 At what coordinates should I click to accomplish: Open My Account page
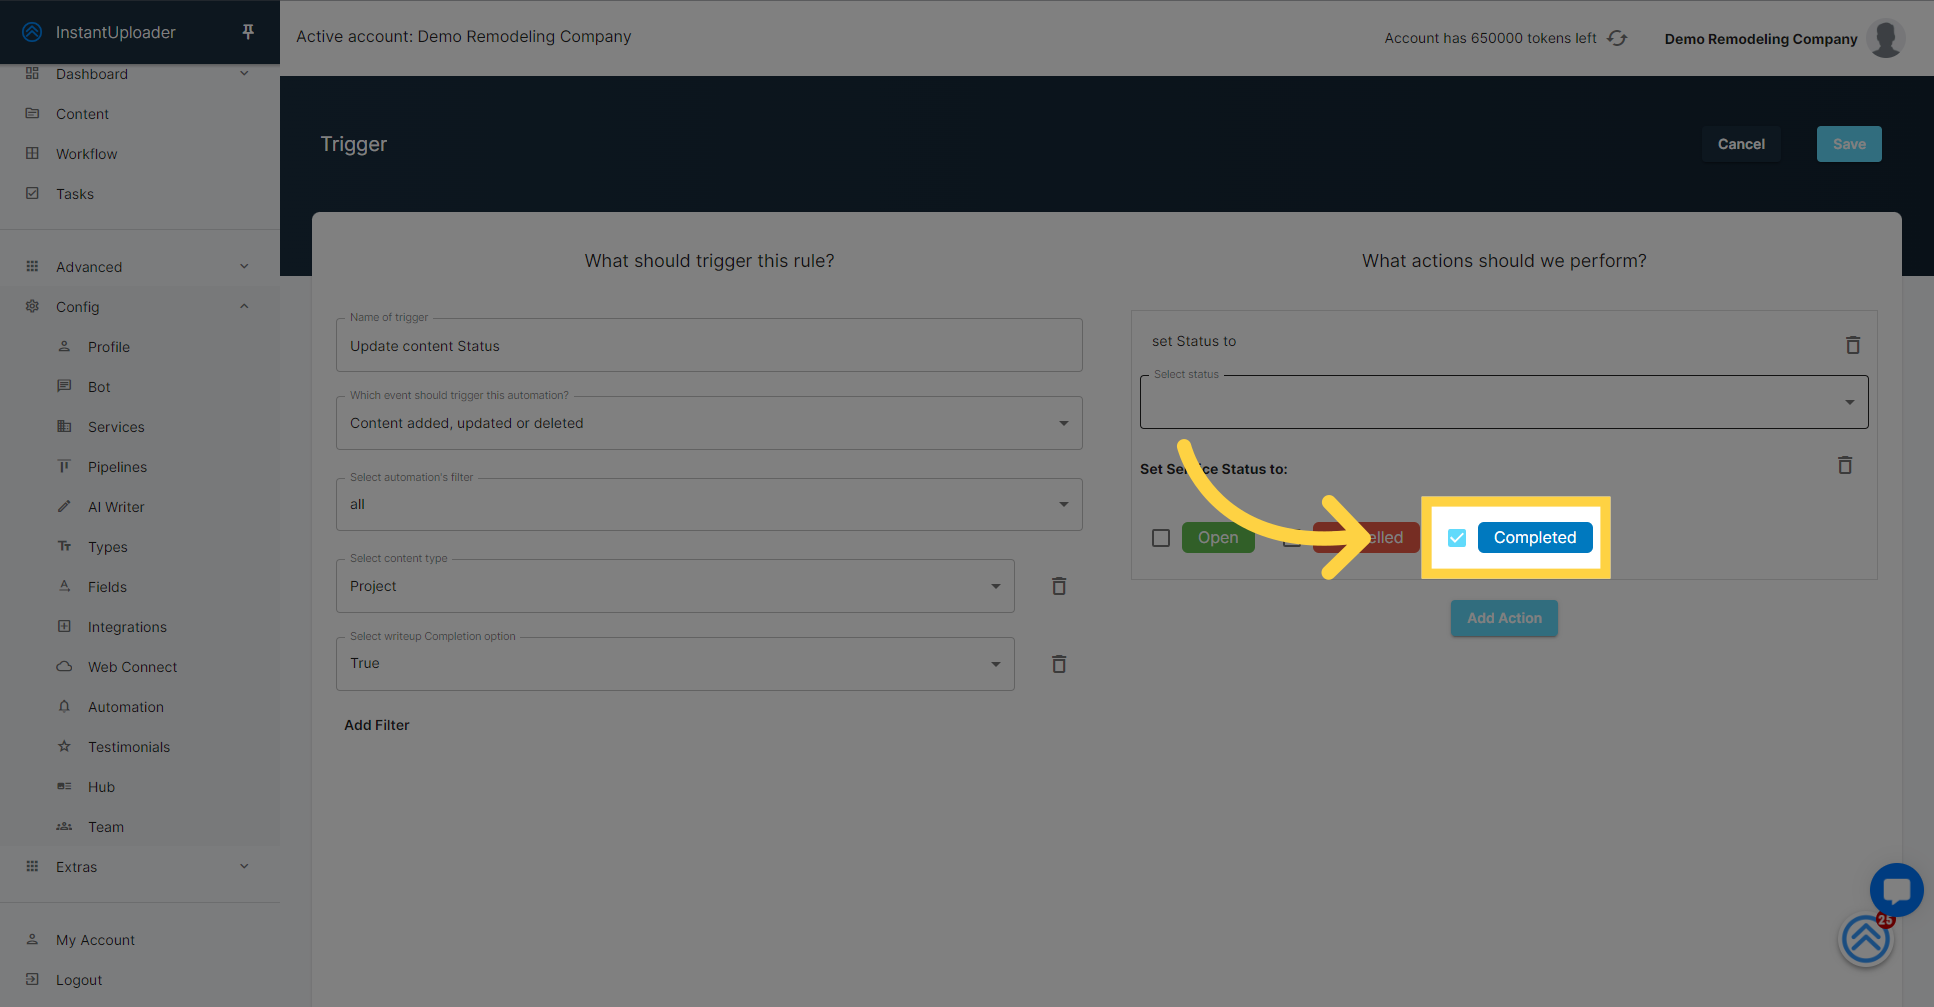[95, 940]
